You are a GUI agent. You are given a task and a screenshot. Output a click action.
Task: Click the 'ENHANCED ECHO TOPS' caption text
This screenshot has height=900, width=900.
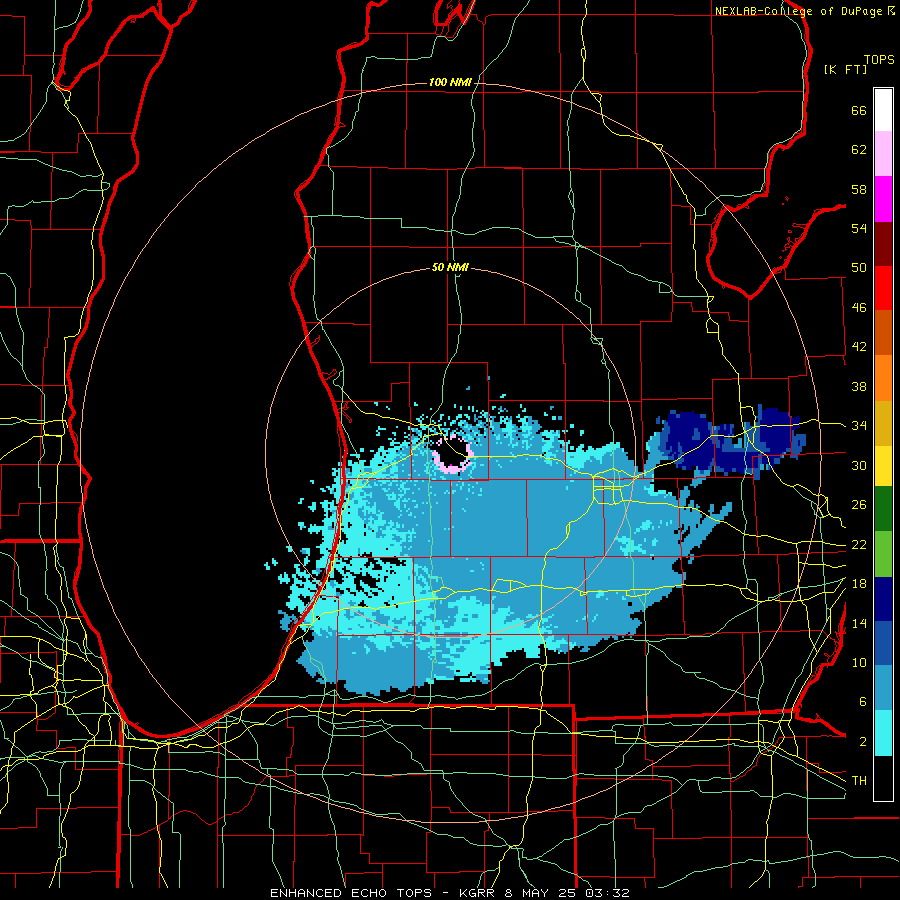click(x=351, y=893)
